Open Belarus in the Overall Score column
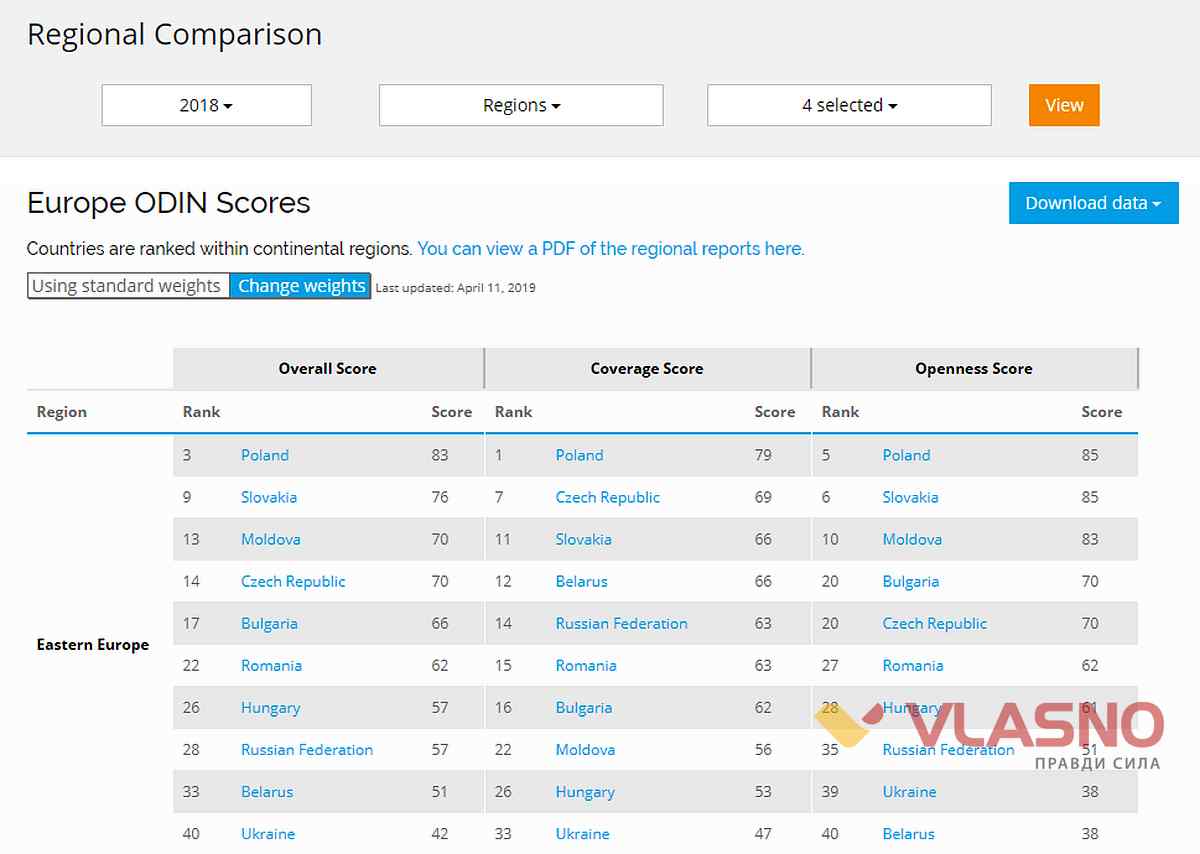Screen dimensions: 1200x854 click(x=267, y=792)
